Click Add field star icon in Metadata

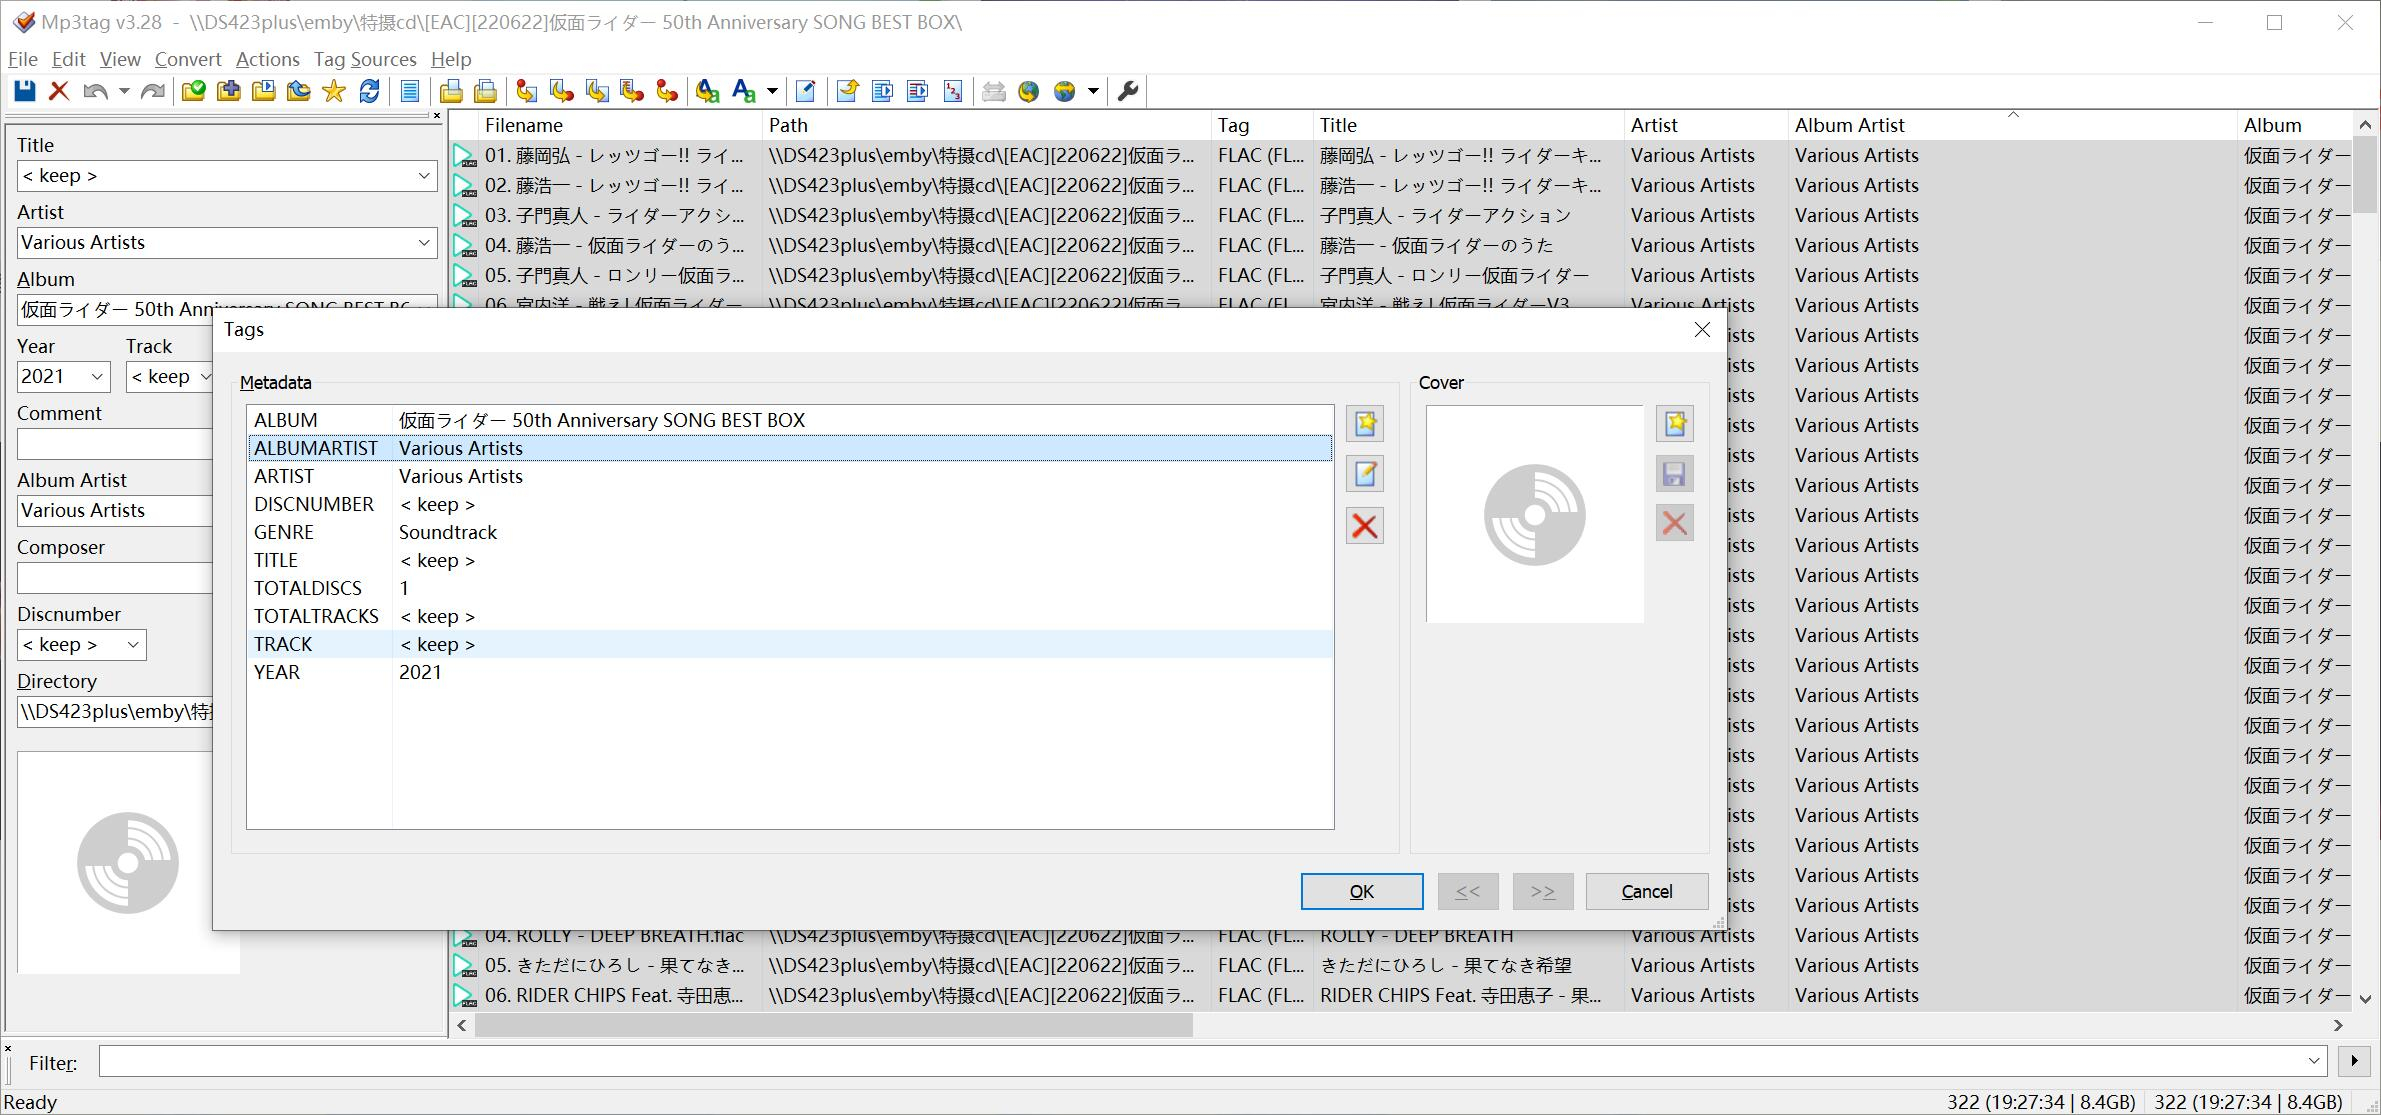point(1365,424)
